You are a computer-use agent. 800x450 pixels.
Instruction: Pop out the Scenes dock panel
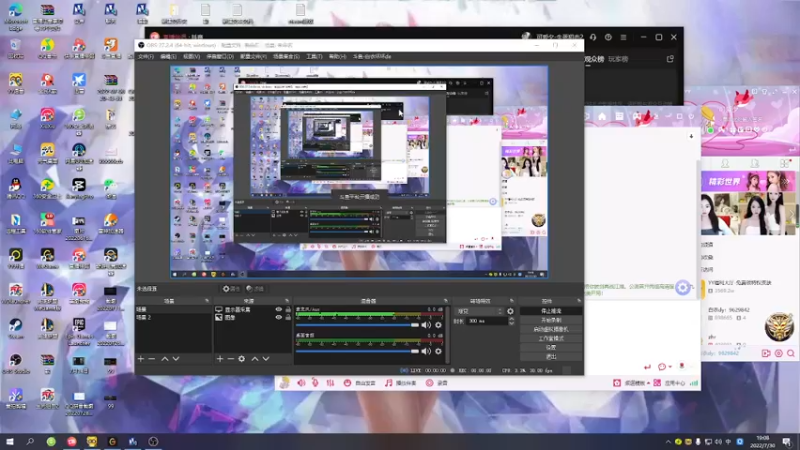pos(207,301)
